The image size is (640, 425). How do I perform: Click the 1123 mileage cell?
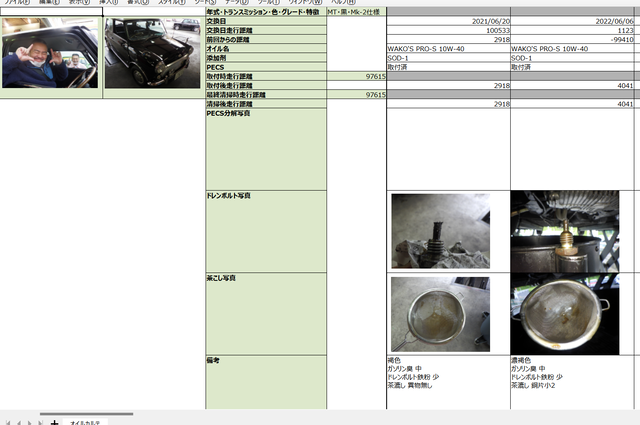[572, 30]
